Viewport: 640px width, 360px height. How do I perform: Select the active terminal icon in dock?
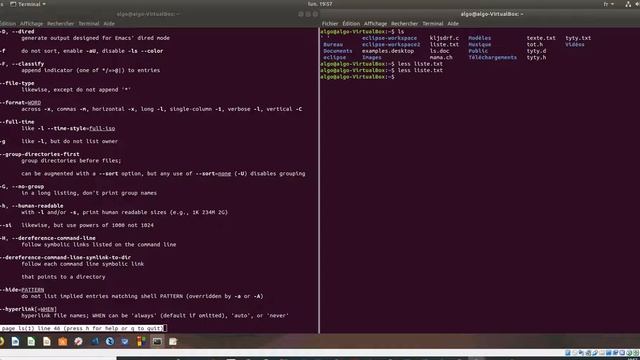157,341
